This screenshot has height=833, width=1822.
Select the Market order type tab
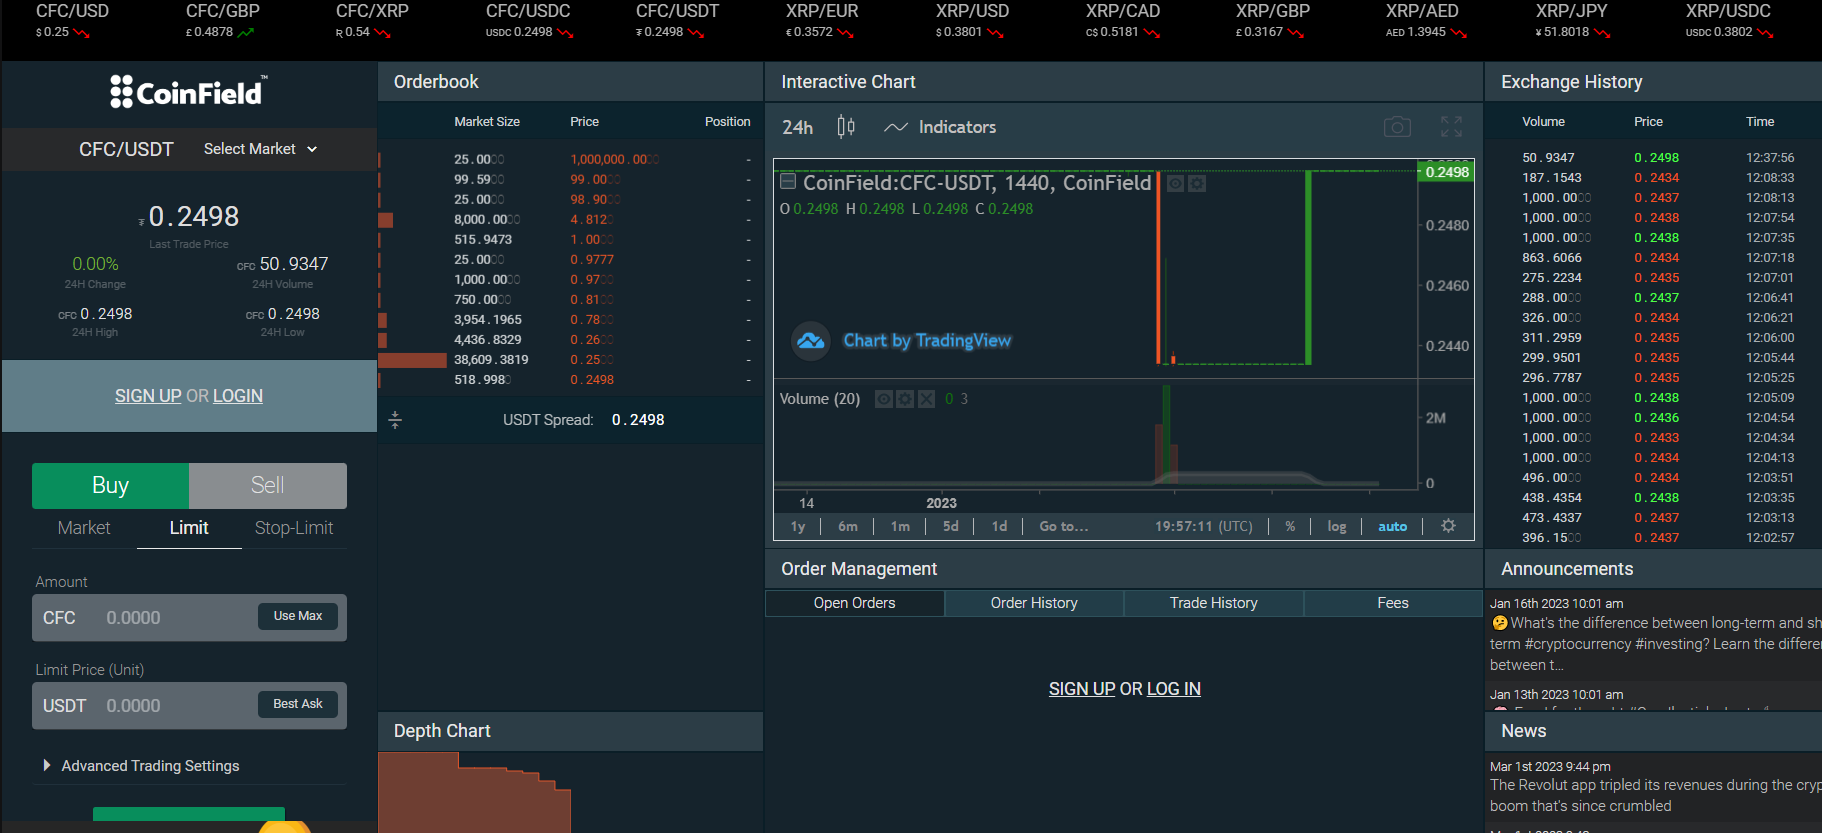click(84, 527)
